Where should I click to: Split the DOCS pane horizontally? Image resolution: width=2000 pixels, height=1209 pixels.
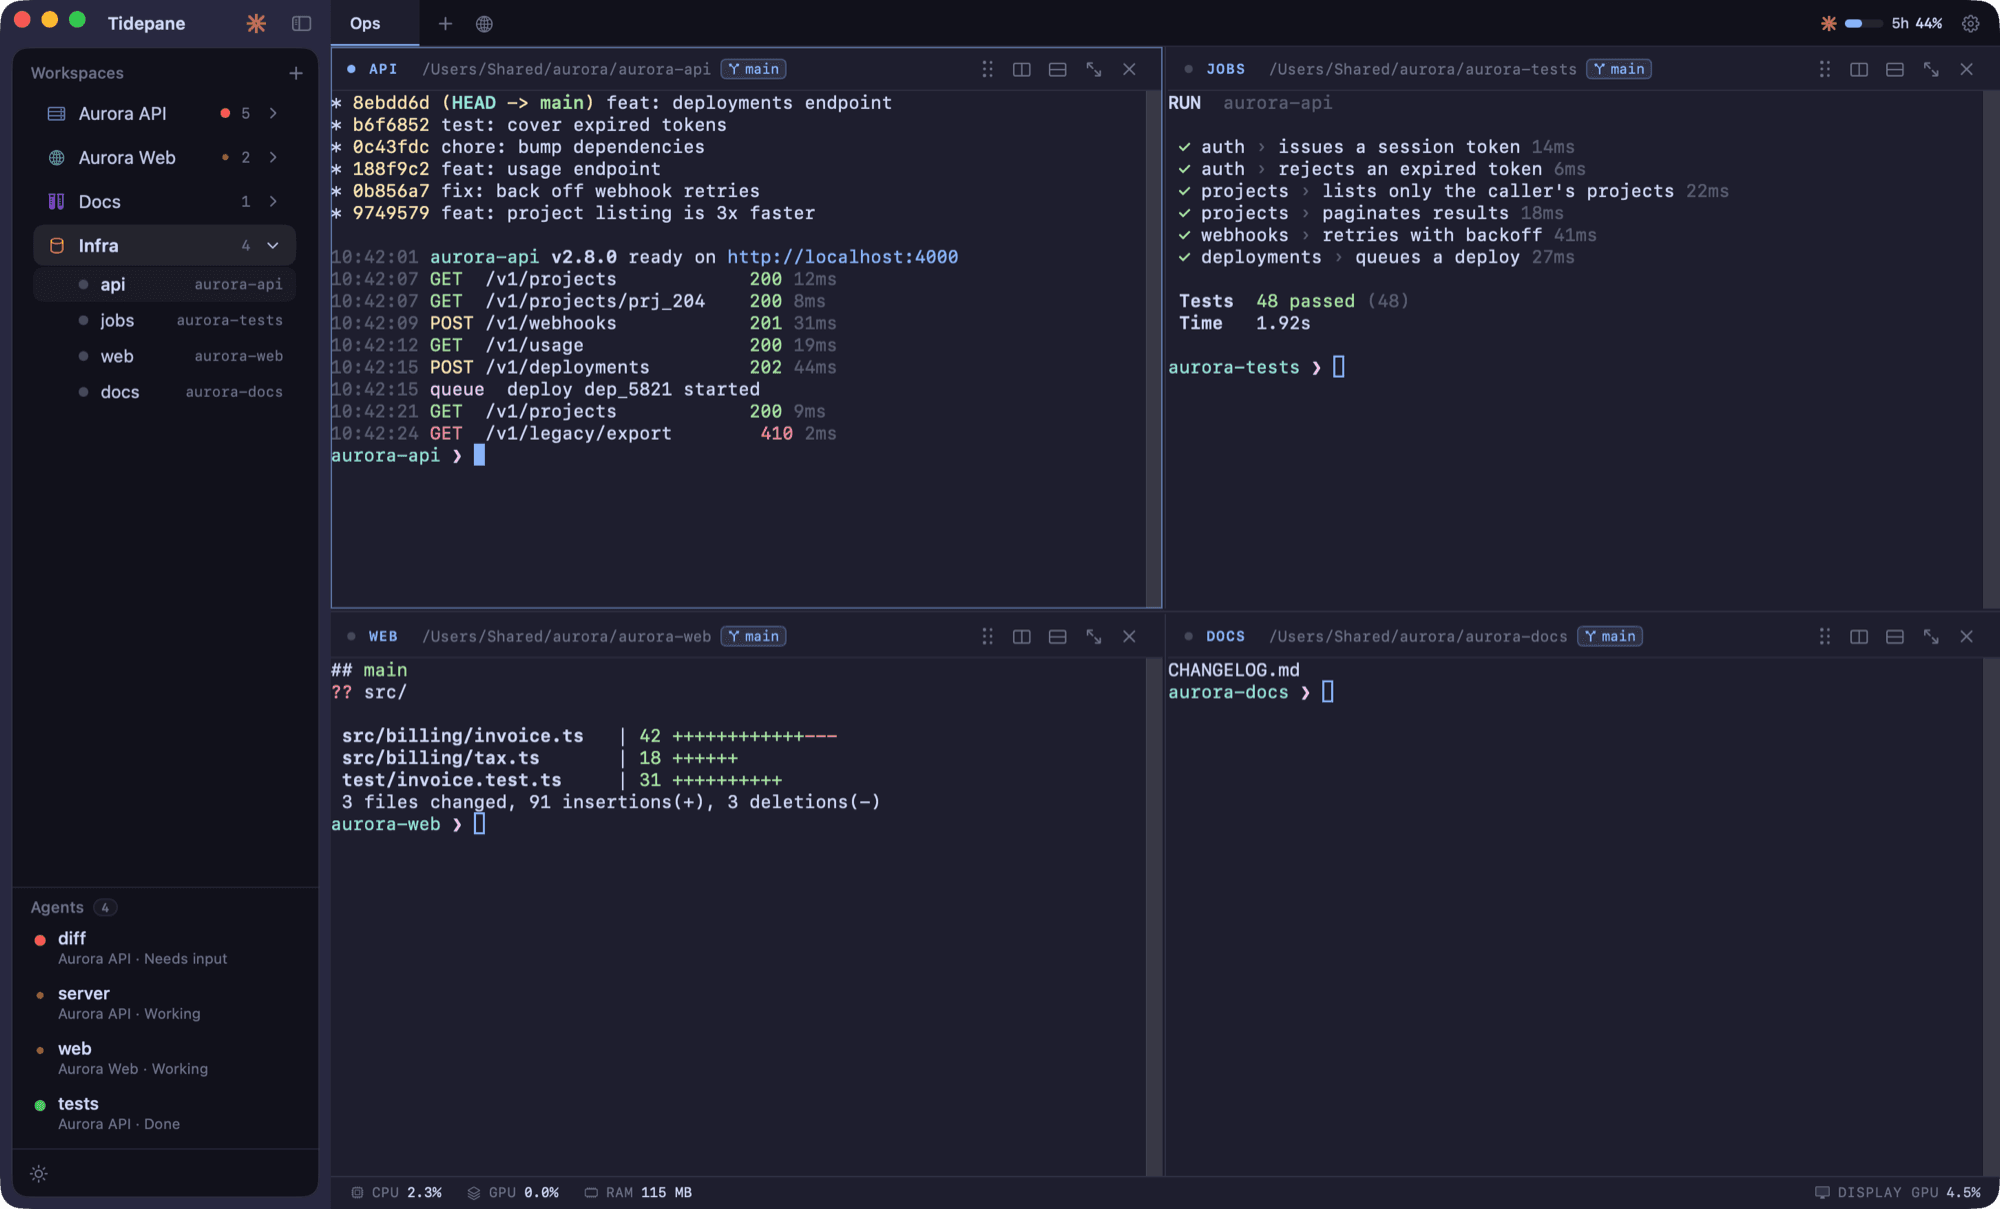[x=1894, y=636]
